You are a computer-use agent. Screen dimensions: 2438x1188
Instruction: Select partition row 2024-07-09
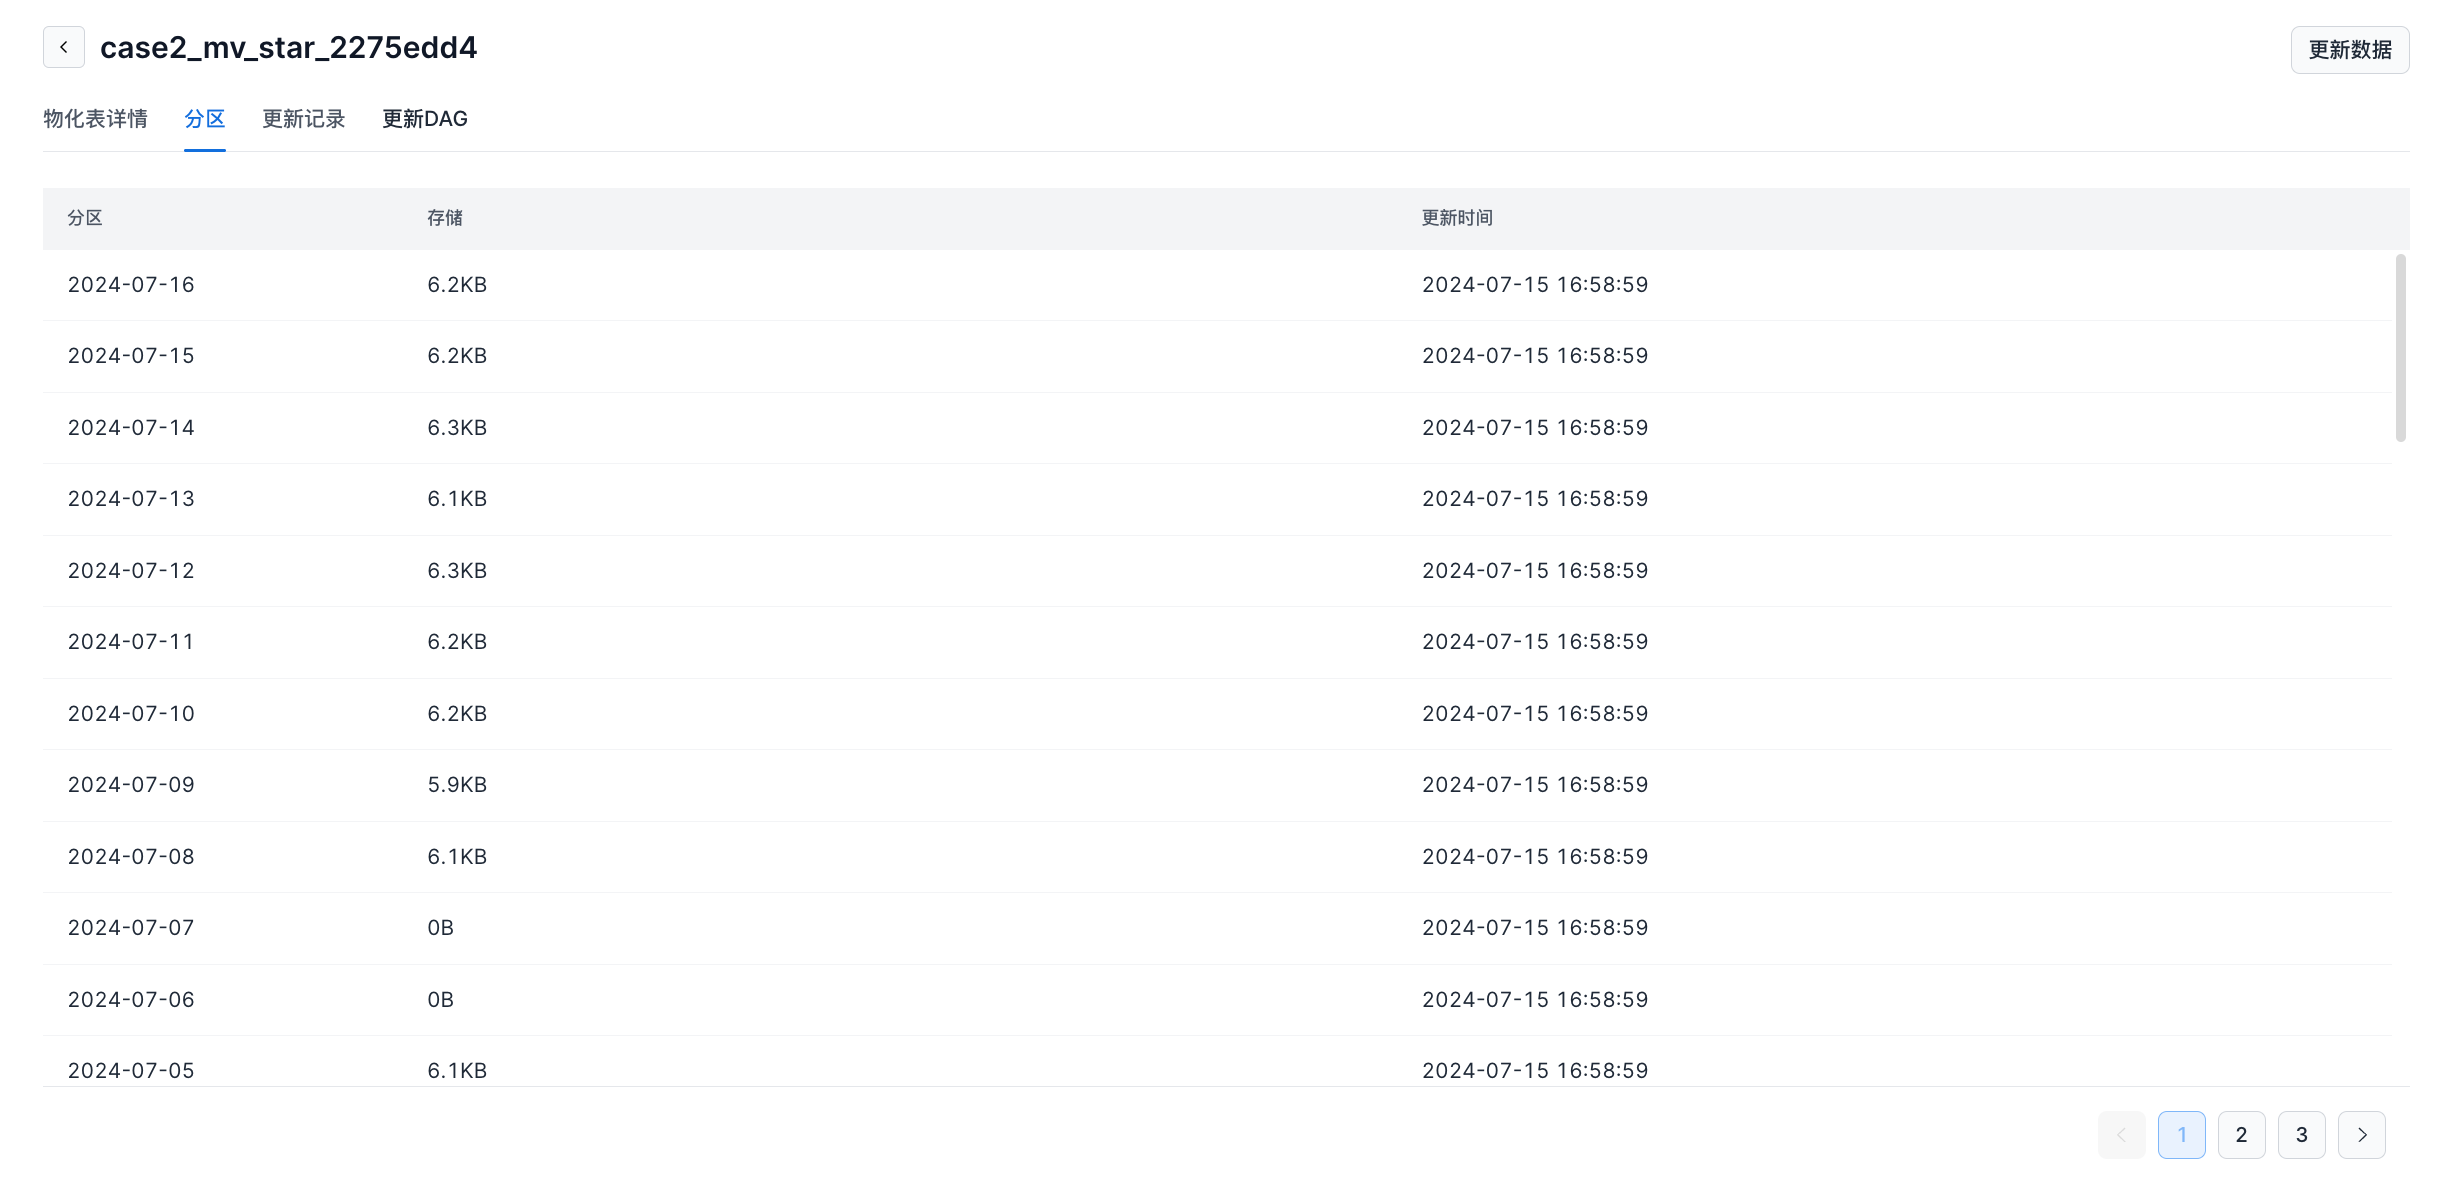(131, 785)
